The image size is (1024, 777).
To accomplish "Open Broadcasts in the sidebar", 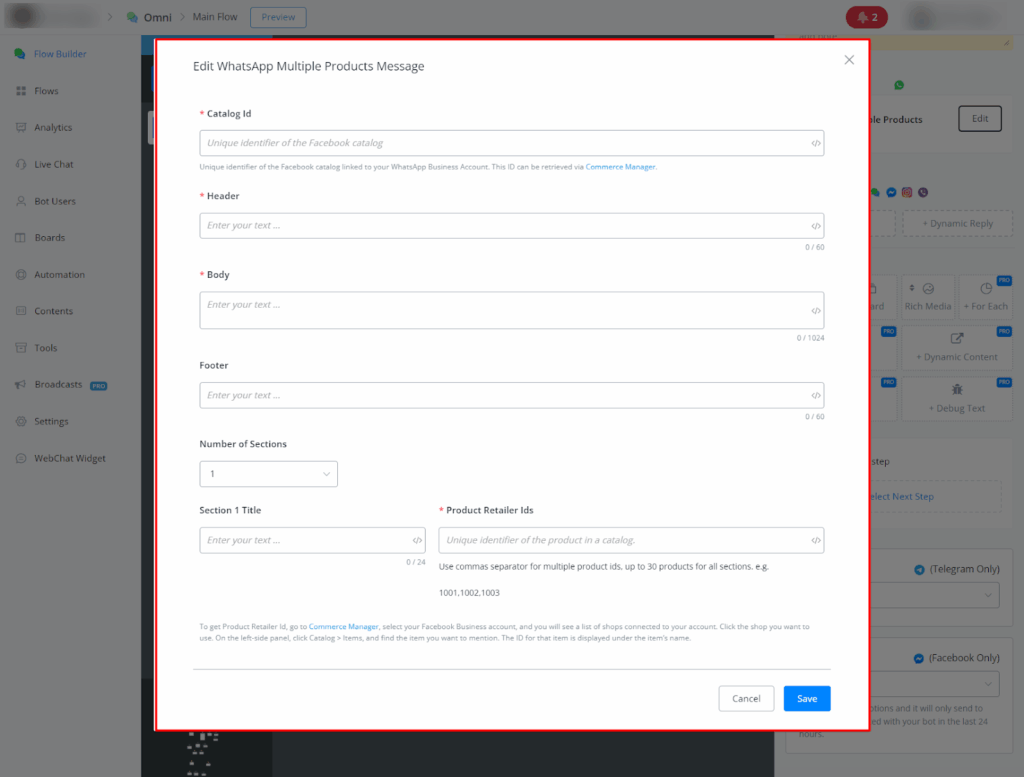I will coord(58,385).
